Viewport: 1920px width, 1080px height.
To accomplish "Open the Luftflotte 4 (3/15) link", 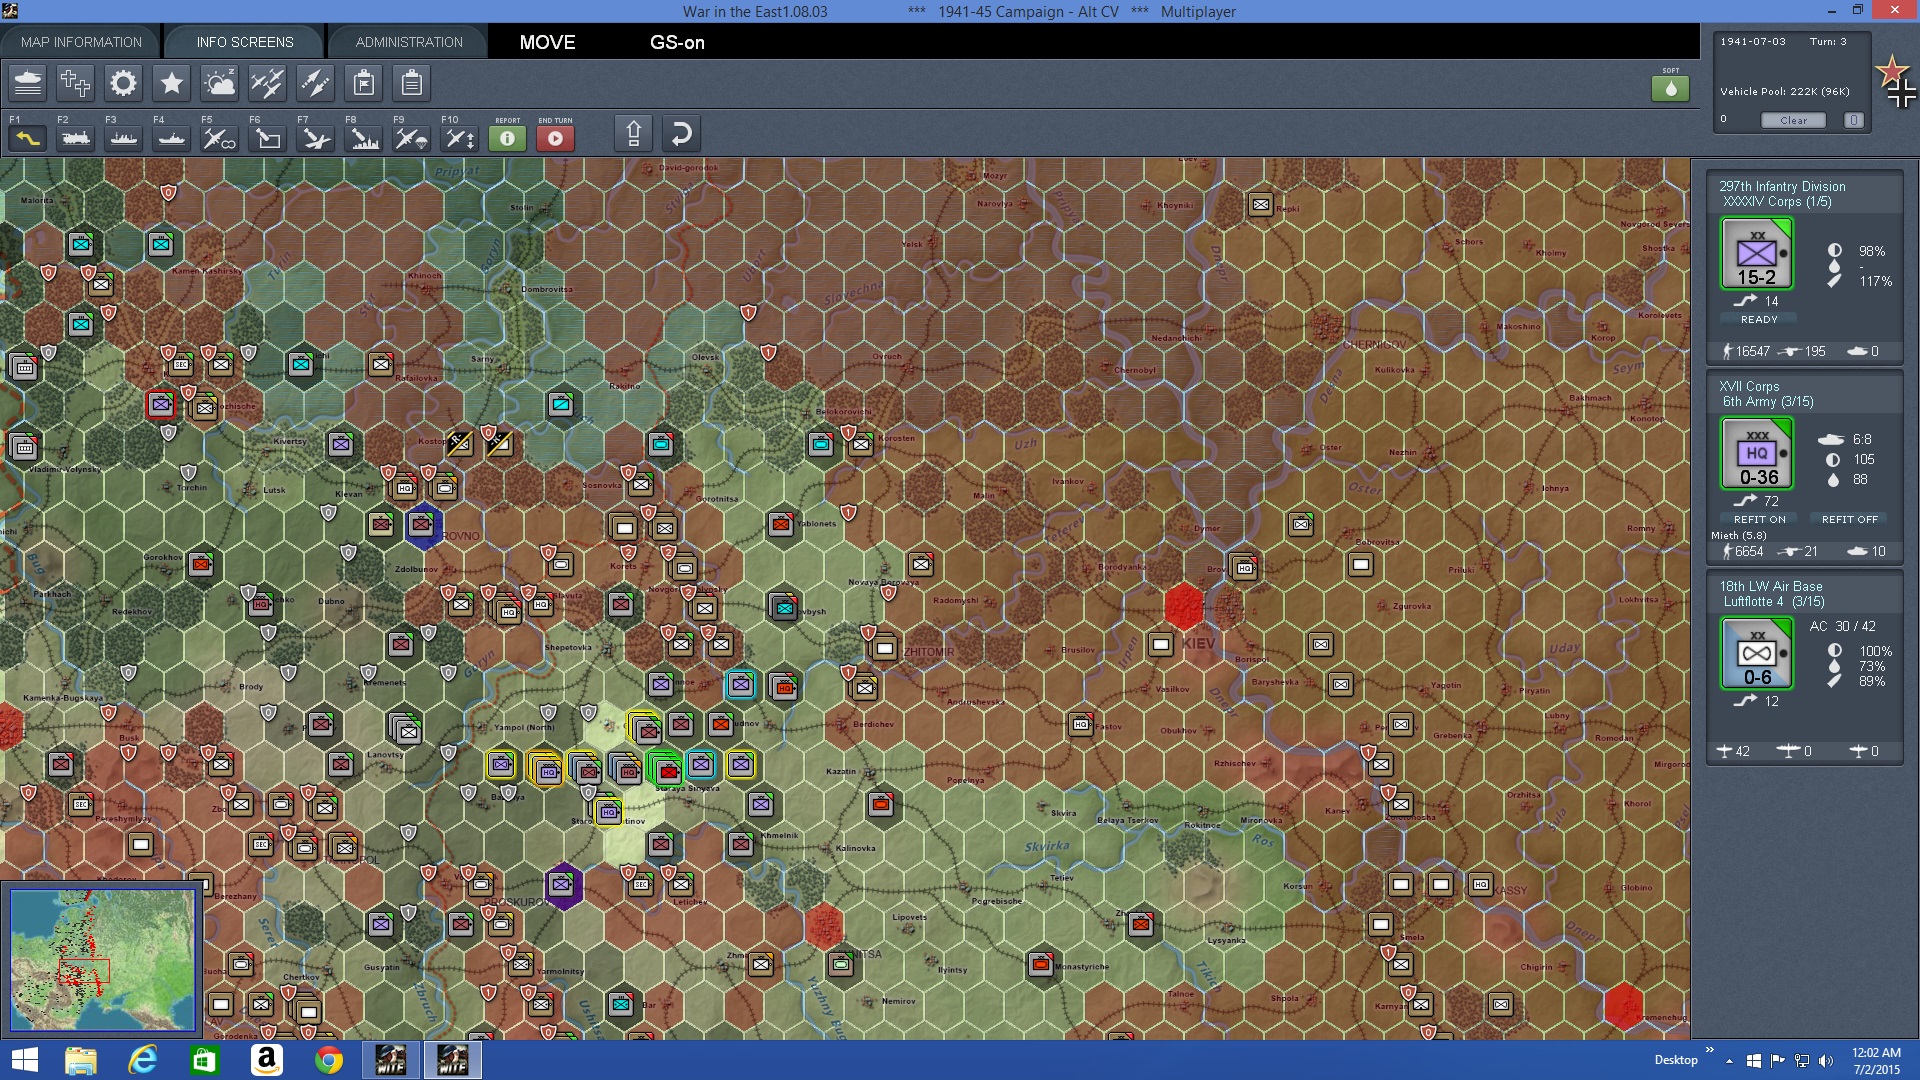I will pyautogui.click(x=1773, y=602).
